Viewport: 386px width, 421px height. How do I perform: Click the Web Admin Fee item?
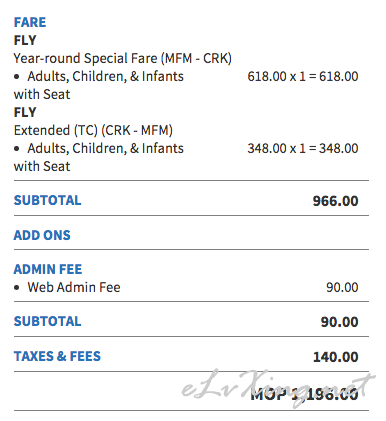(x=74, y=287)
